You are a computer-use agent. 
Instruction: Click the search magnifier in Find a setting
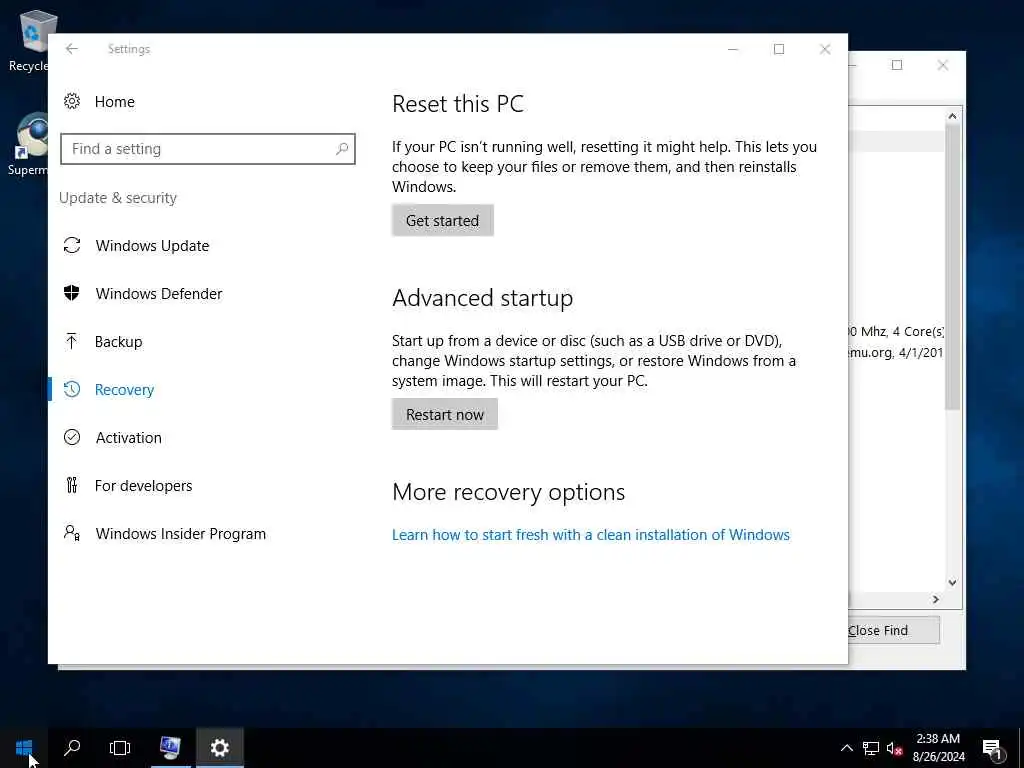[342, 149]
